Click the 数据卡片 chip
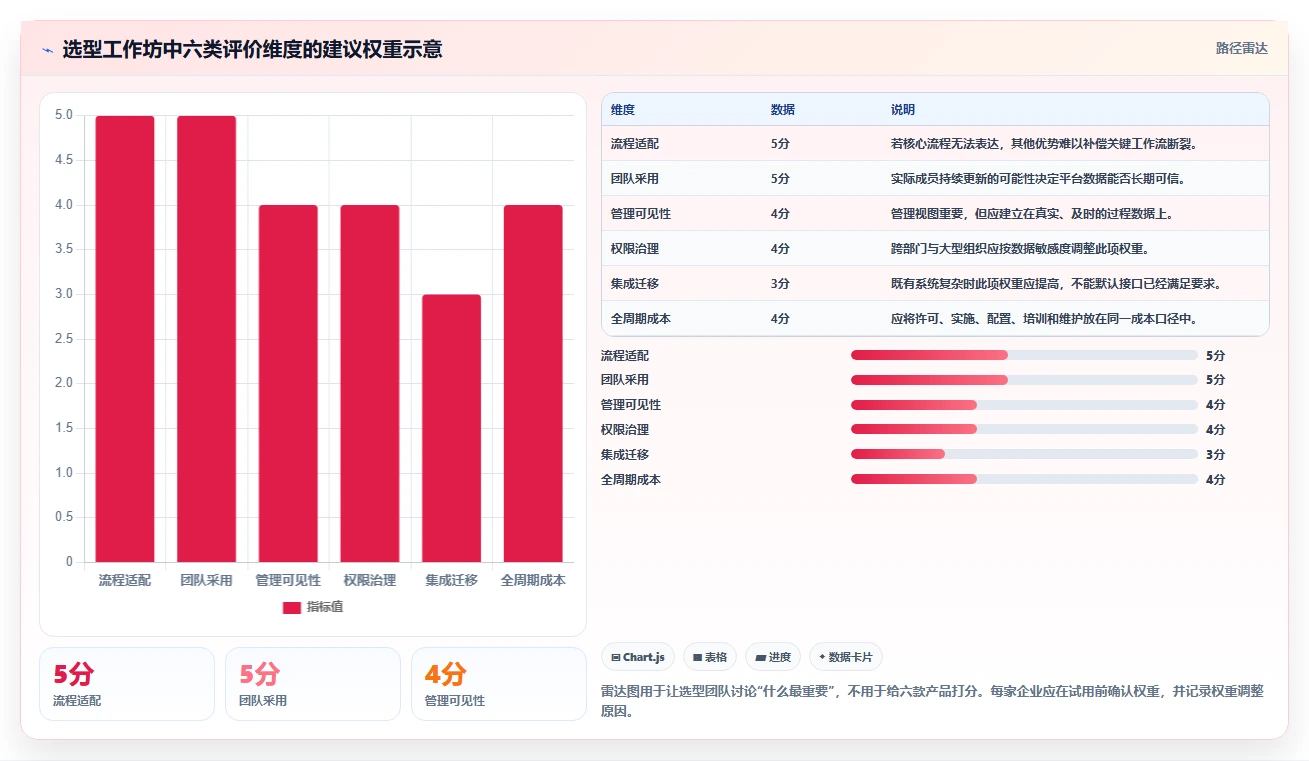Viewport: 1309px width, 761px height. pos(846,657)
